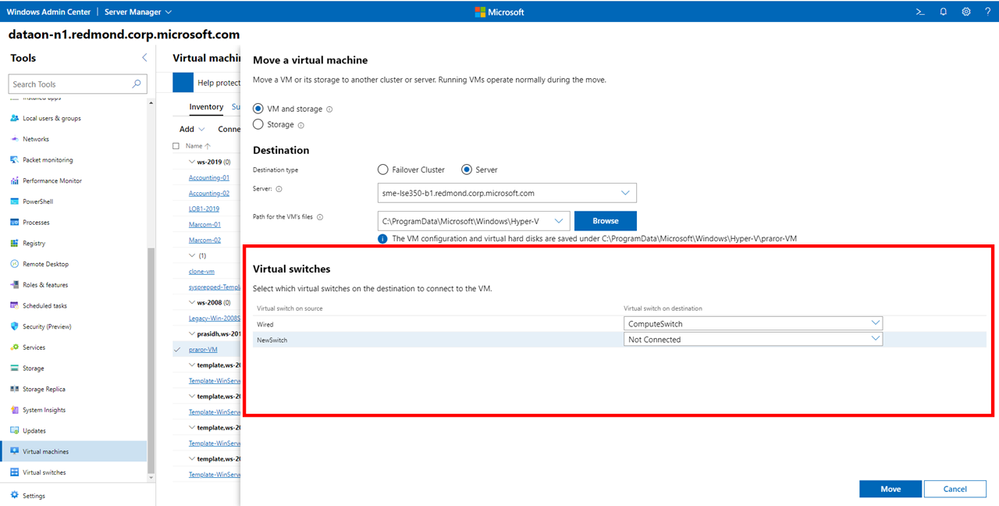Collapse the ws-2008 group

pyautogui.click(x=192, y=303)
